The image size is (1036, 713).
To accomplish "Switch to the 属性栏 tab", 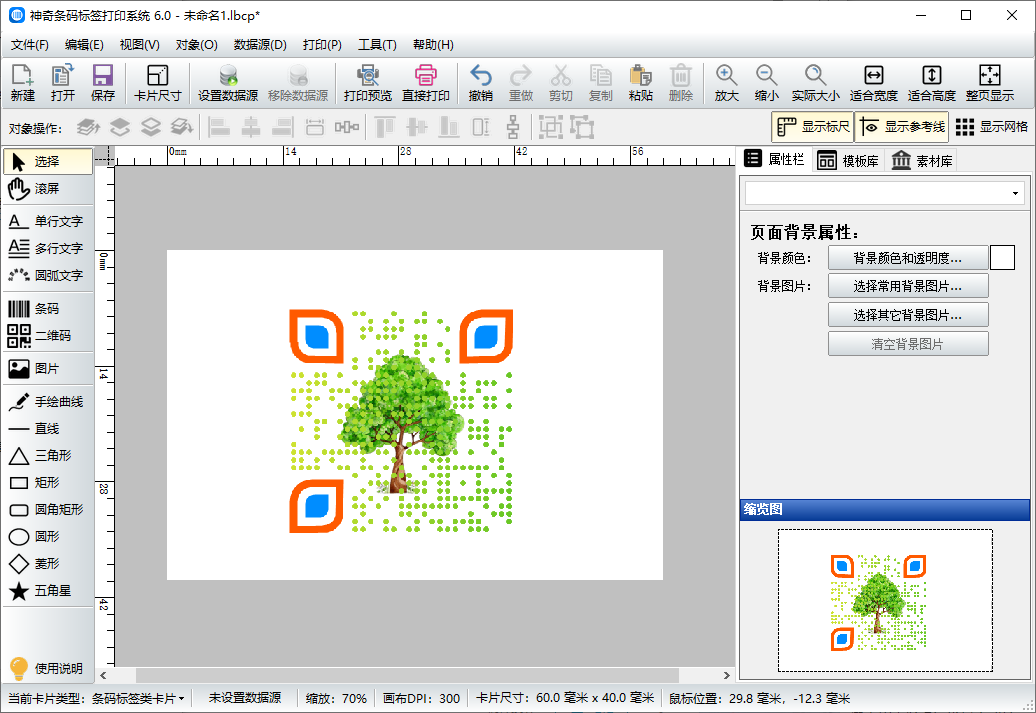I will (774, 159).
